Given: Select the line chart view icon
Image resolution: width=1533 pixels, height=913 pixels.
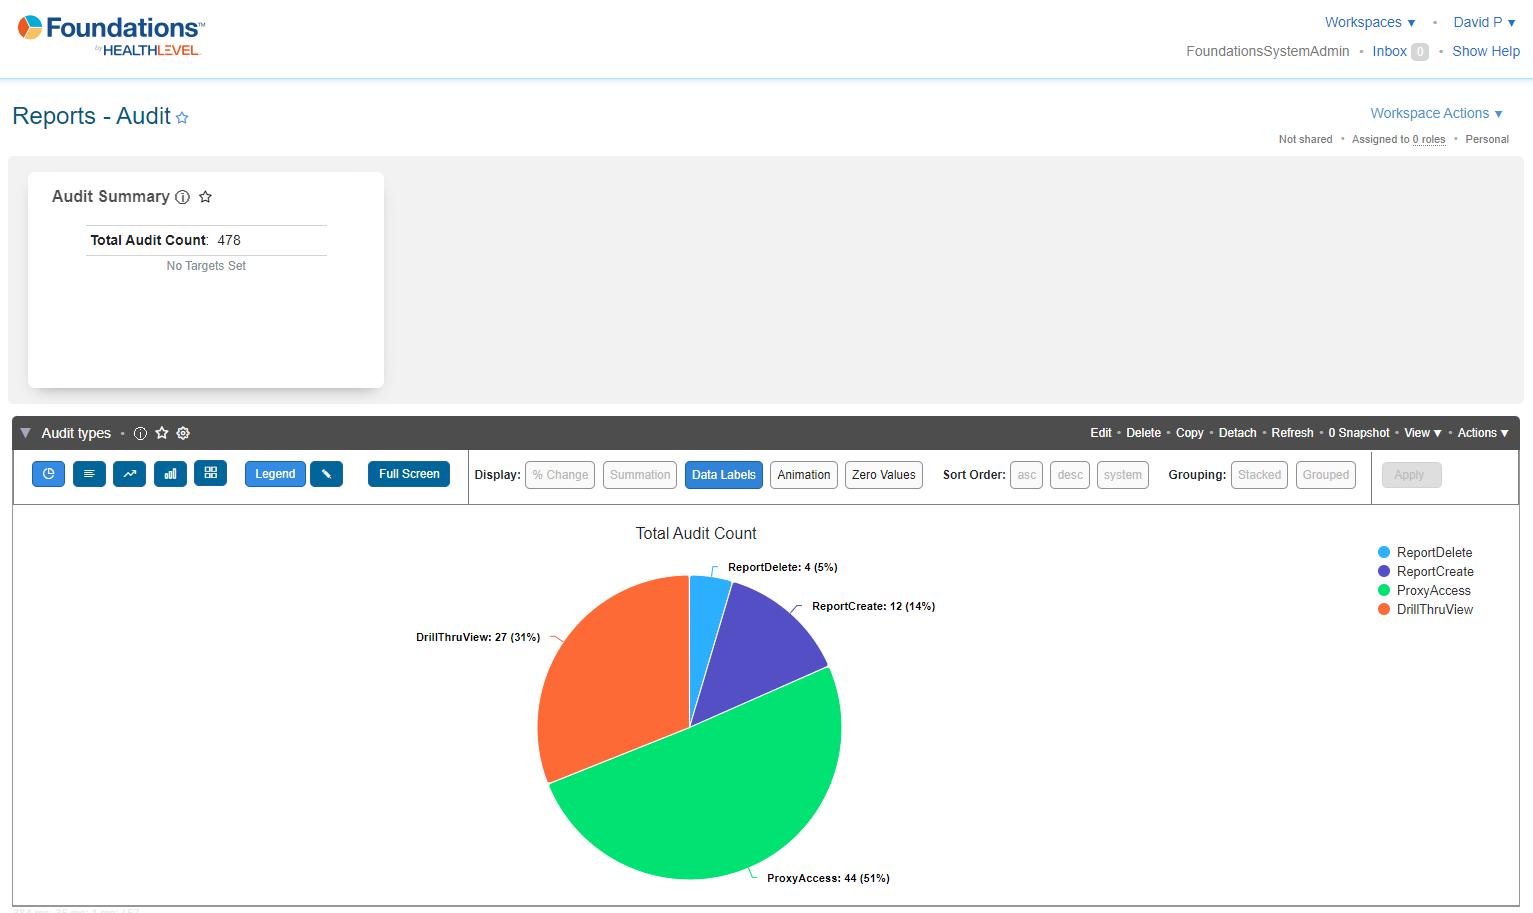Looking at the screenshot, I should click(129, 474).
